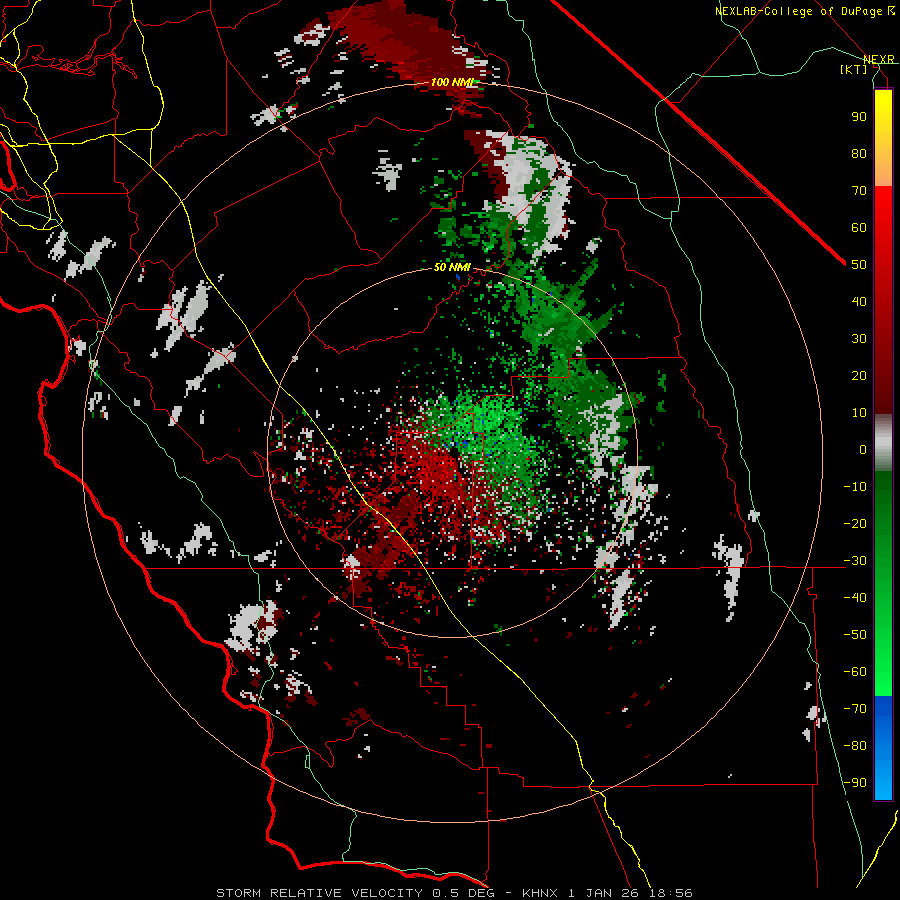Select the 0 value on velocity scale
Viewport: 900px width, 900px height.
863,449
